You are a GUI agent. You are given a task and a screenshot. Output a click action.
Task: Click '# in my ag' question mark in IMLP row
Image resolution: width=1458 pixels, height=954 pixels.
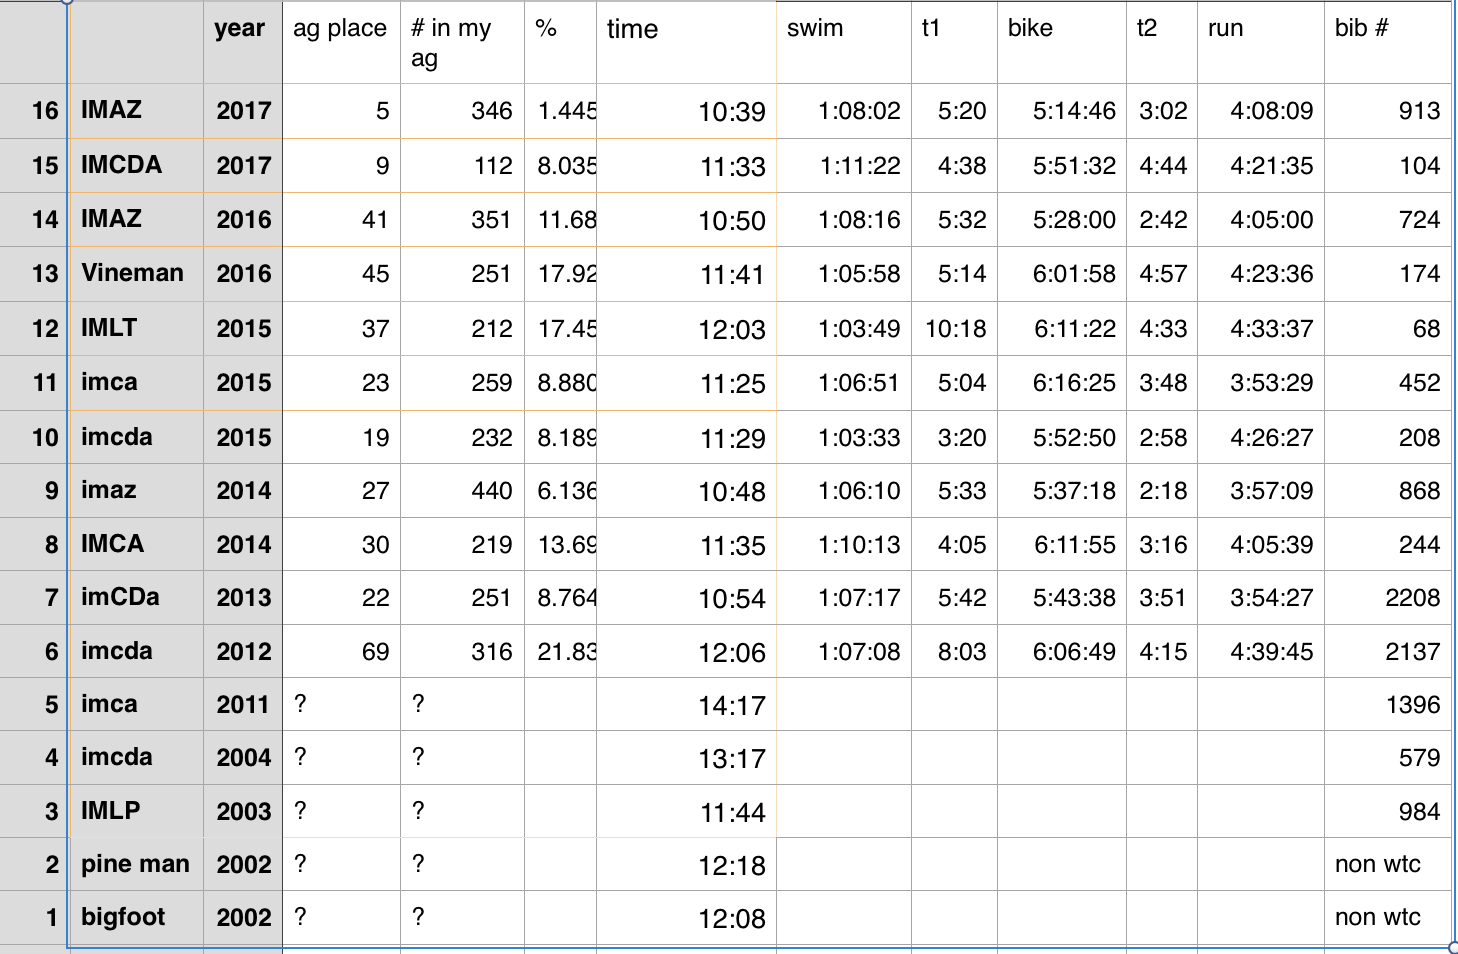click(462, 811)
